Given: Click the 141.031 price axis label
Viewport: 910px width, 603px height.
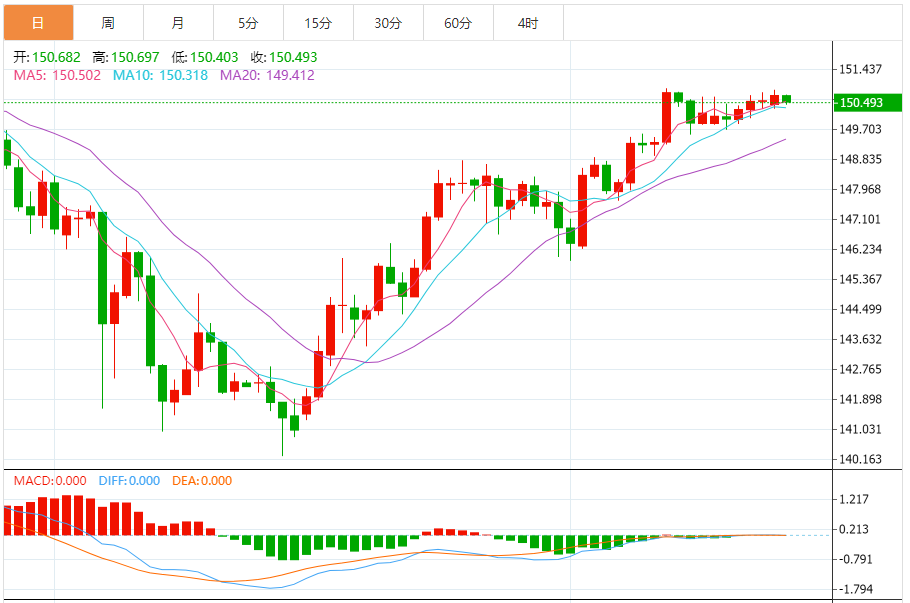Looking at the screenshot, I should click(861, 429).
